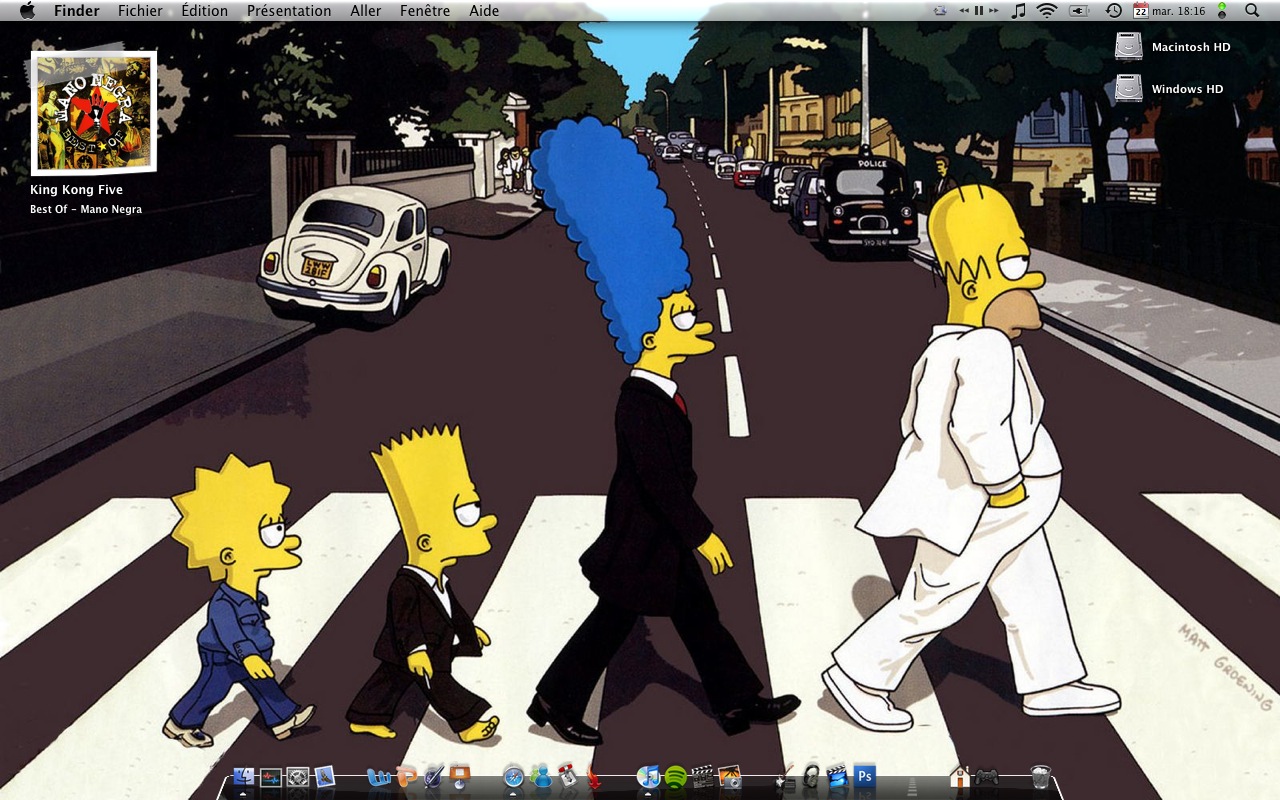Open the orange PowerPoint icon in Dock
Screen dimensions: 1280x800
click(406, 777)
